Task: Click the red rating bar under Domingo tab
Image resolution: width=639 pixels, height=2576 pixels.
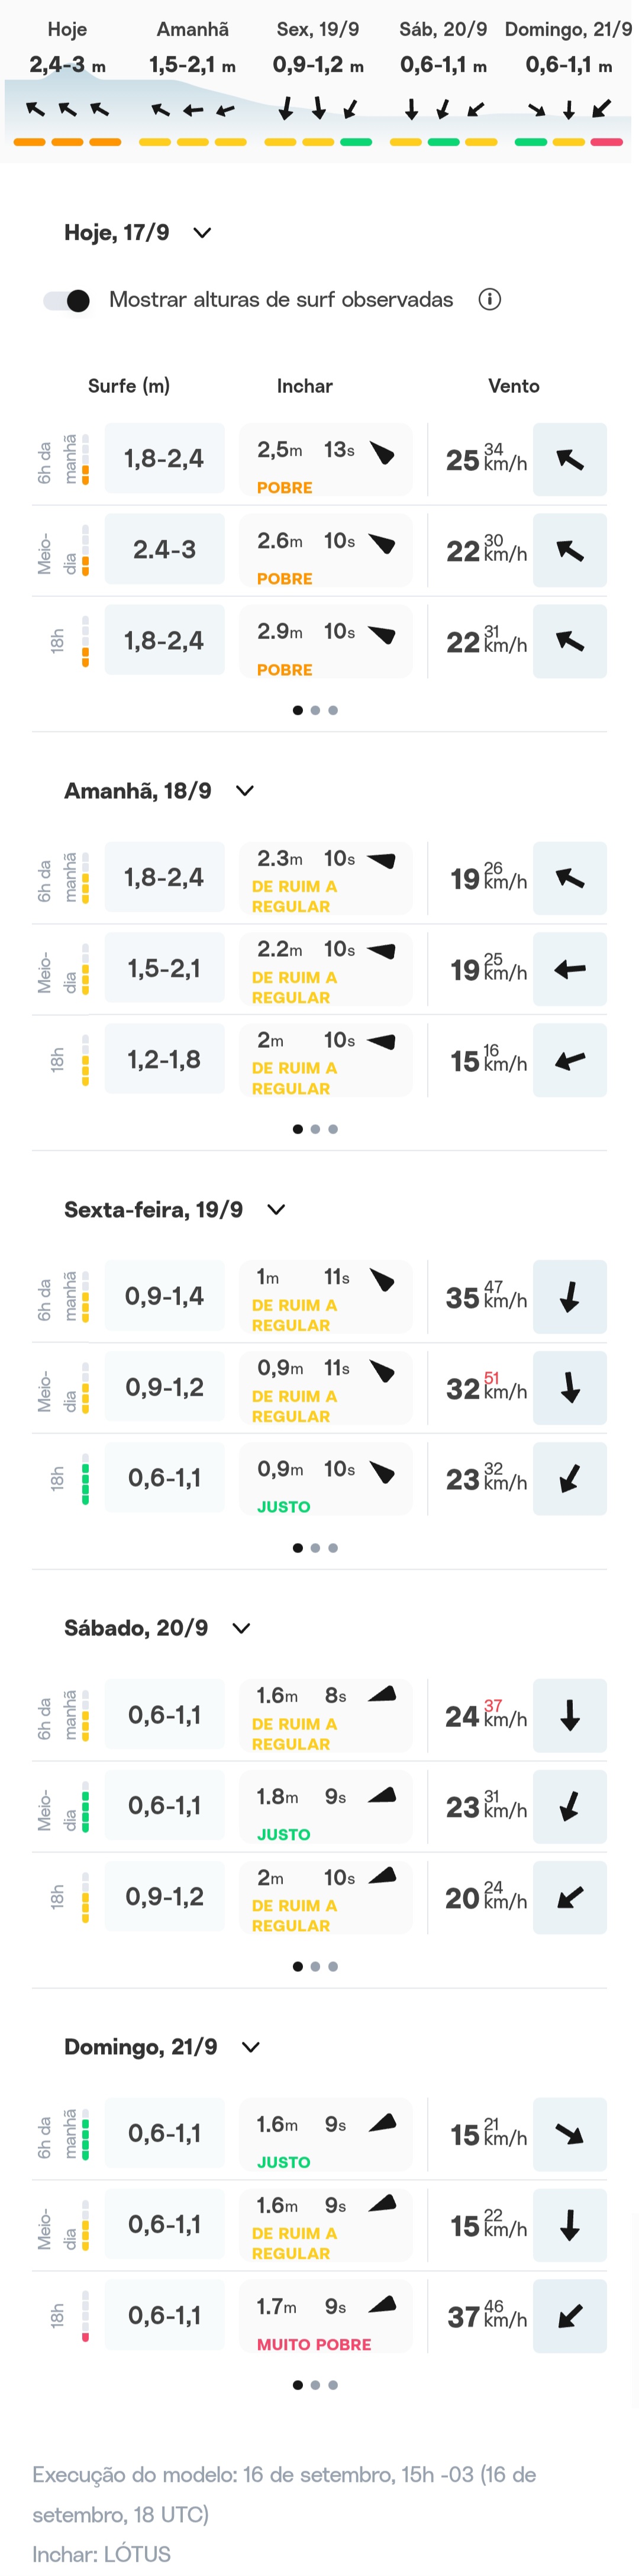Action: click(607, 142)
